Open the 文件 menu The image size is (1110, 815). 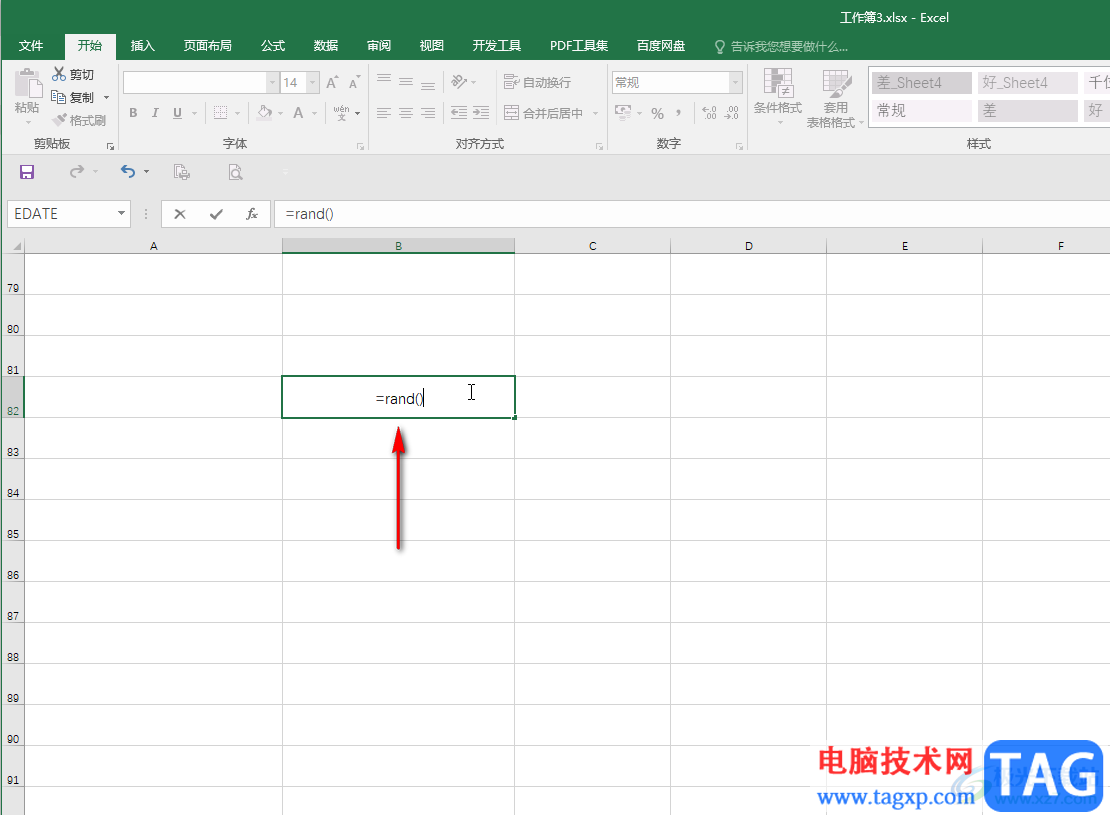coord(30,46)
